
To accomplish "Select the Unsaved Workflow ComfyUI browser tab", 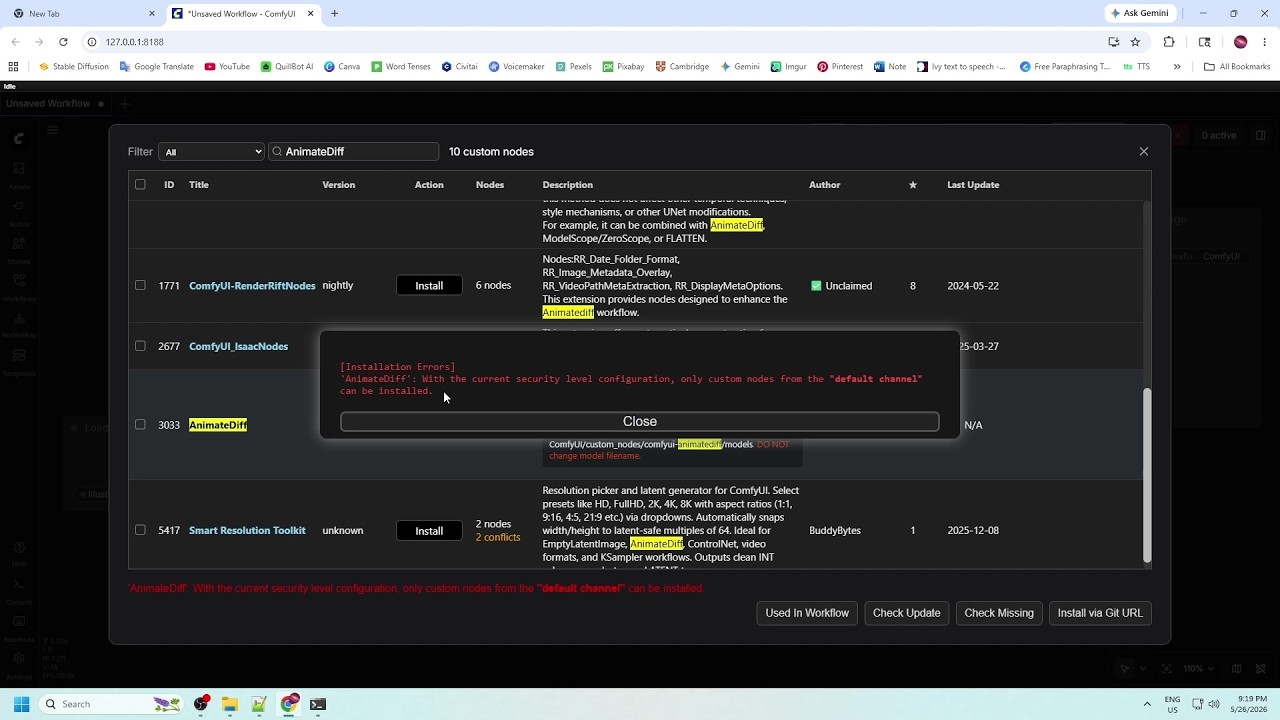I will coord(243,14).
